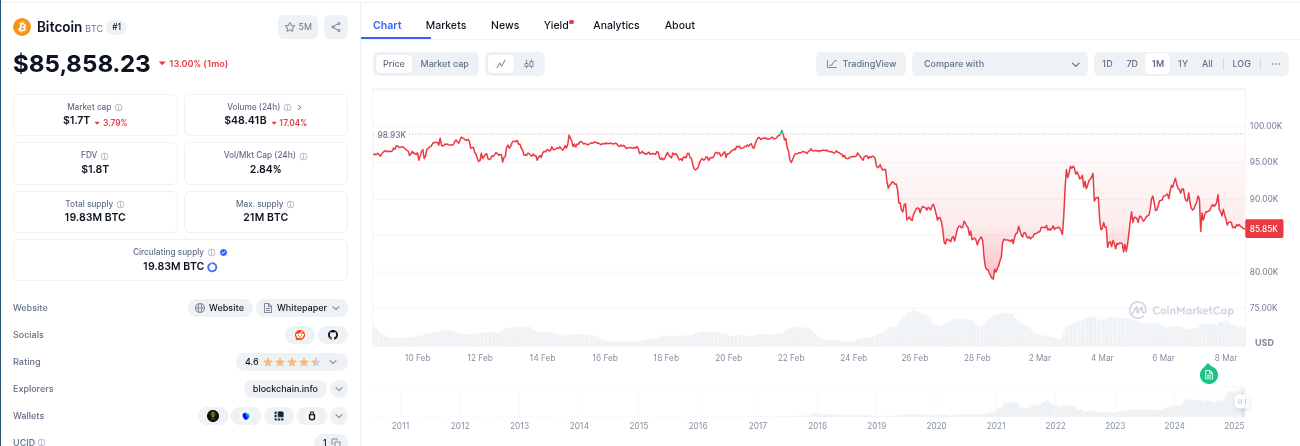The image size is (1300, 446).
Task: Open the Chart tab
Action: [387, 25]
